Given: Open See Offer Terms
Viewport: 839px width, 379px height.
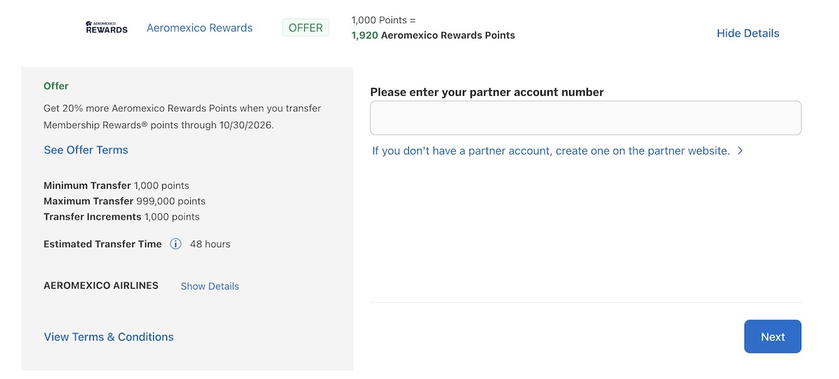Looking at the screenshot, I should [86, 150].
